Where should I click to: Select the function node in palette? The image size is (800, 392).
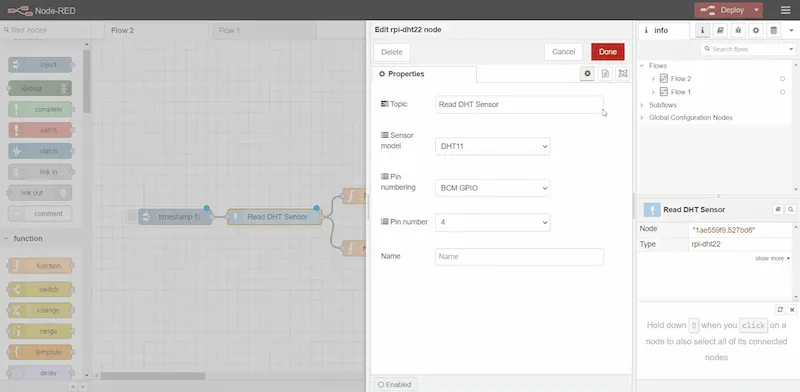pyautogui.click(x=40, y=266)
